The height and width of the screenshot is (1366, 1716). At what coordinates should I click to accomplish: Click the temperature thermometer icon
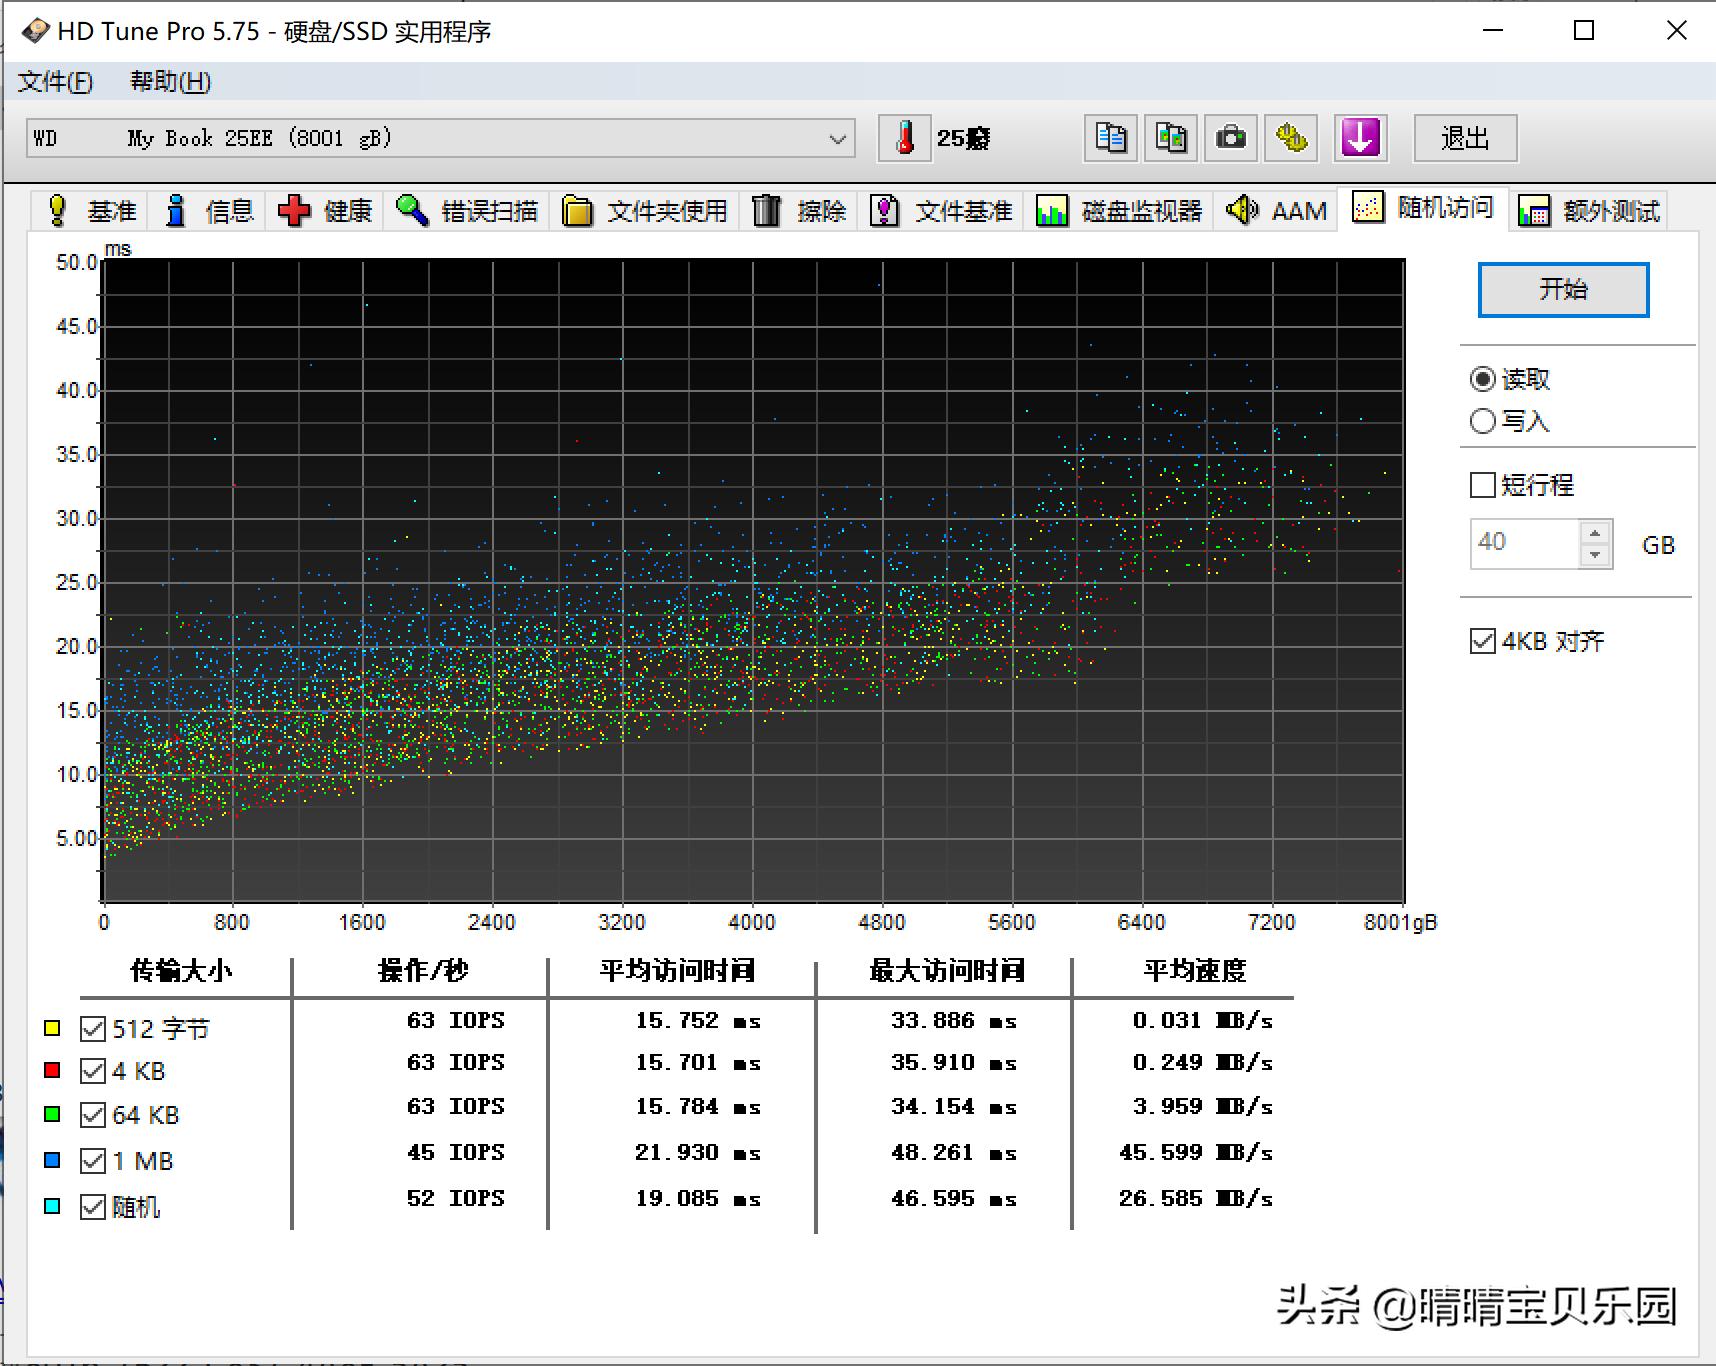[x=905, y=138]
